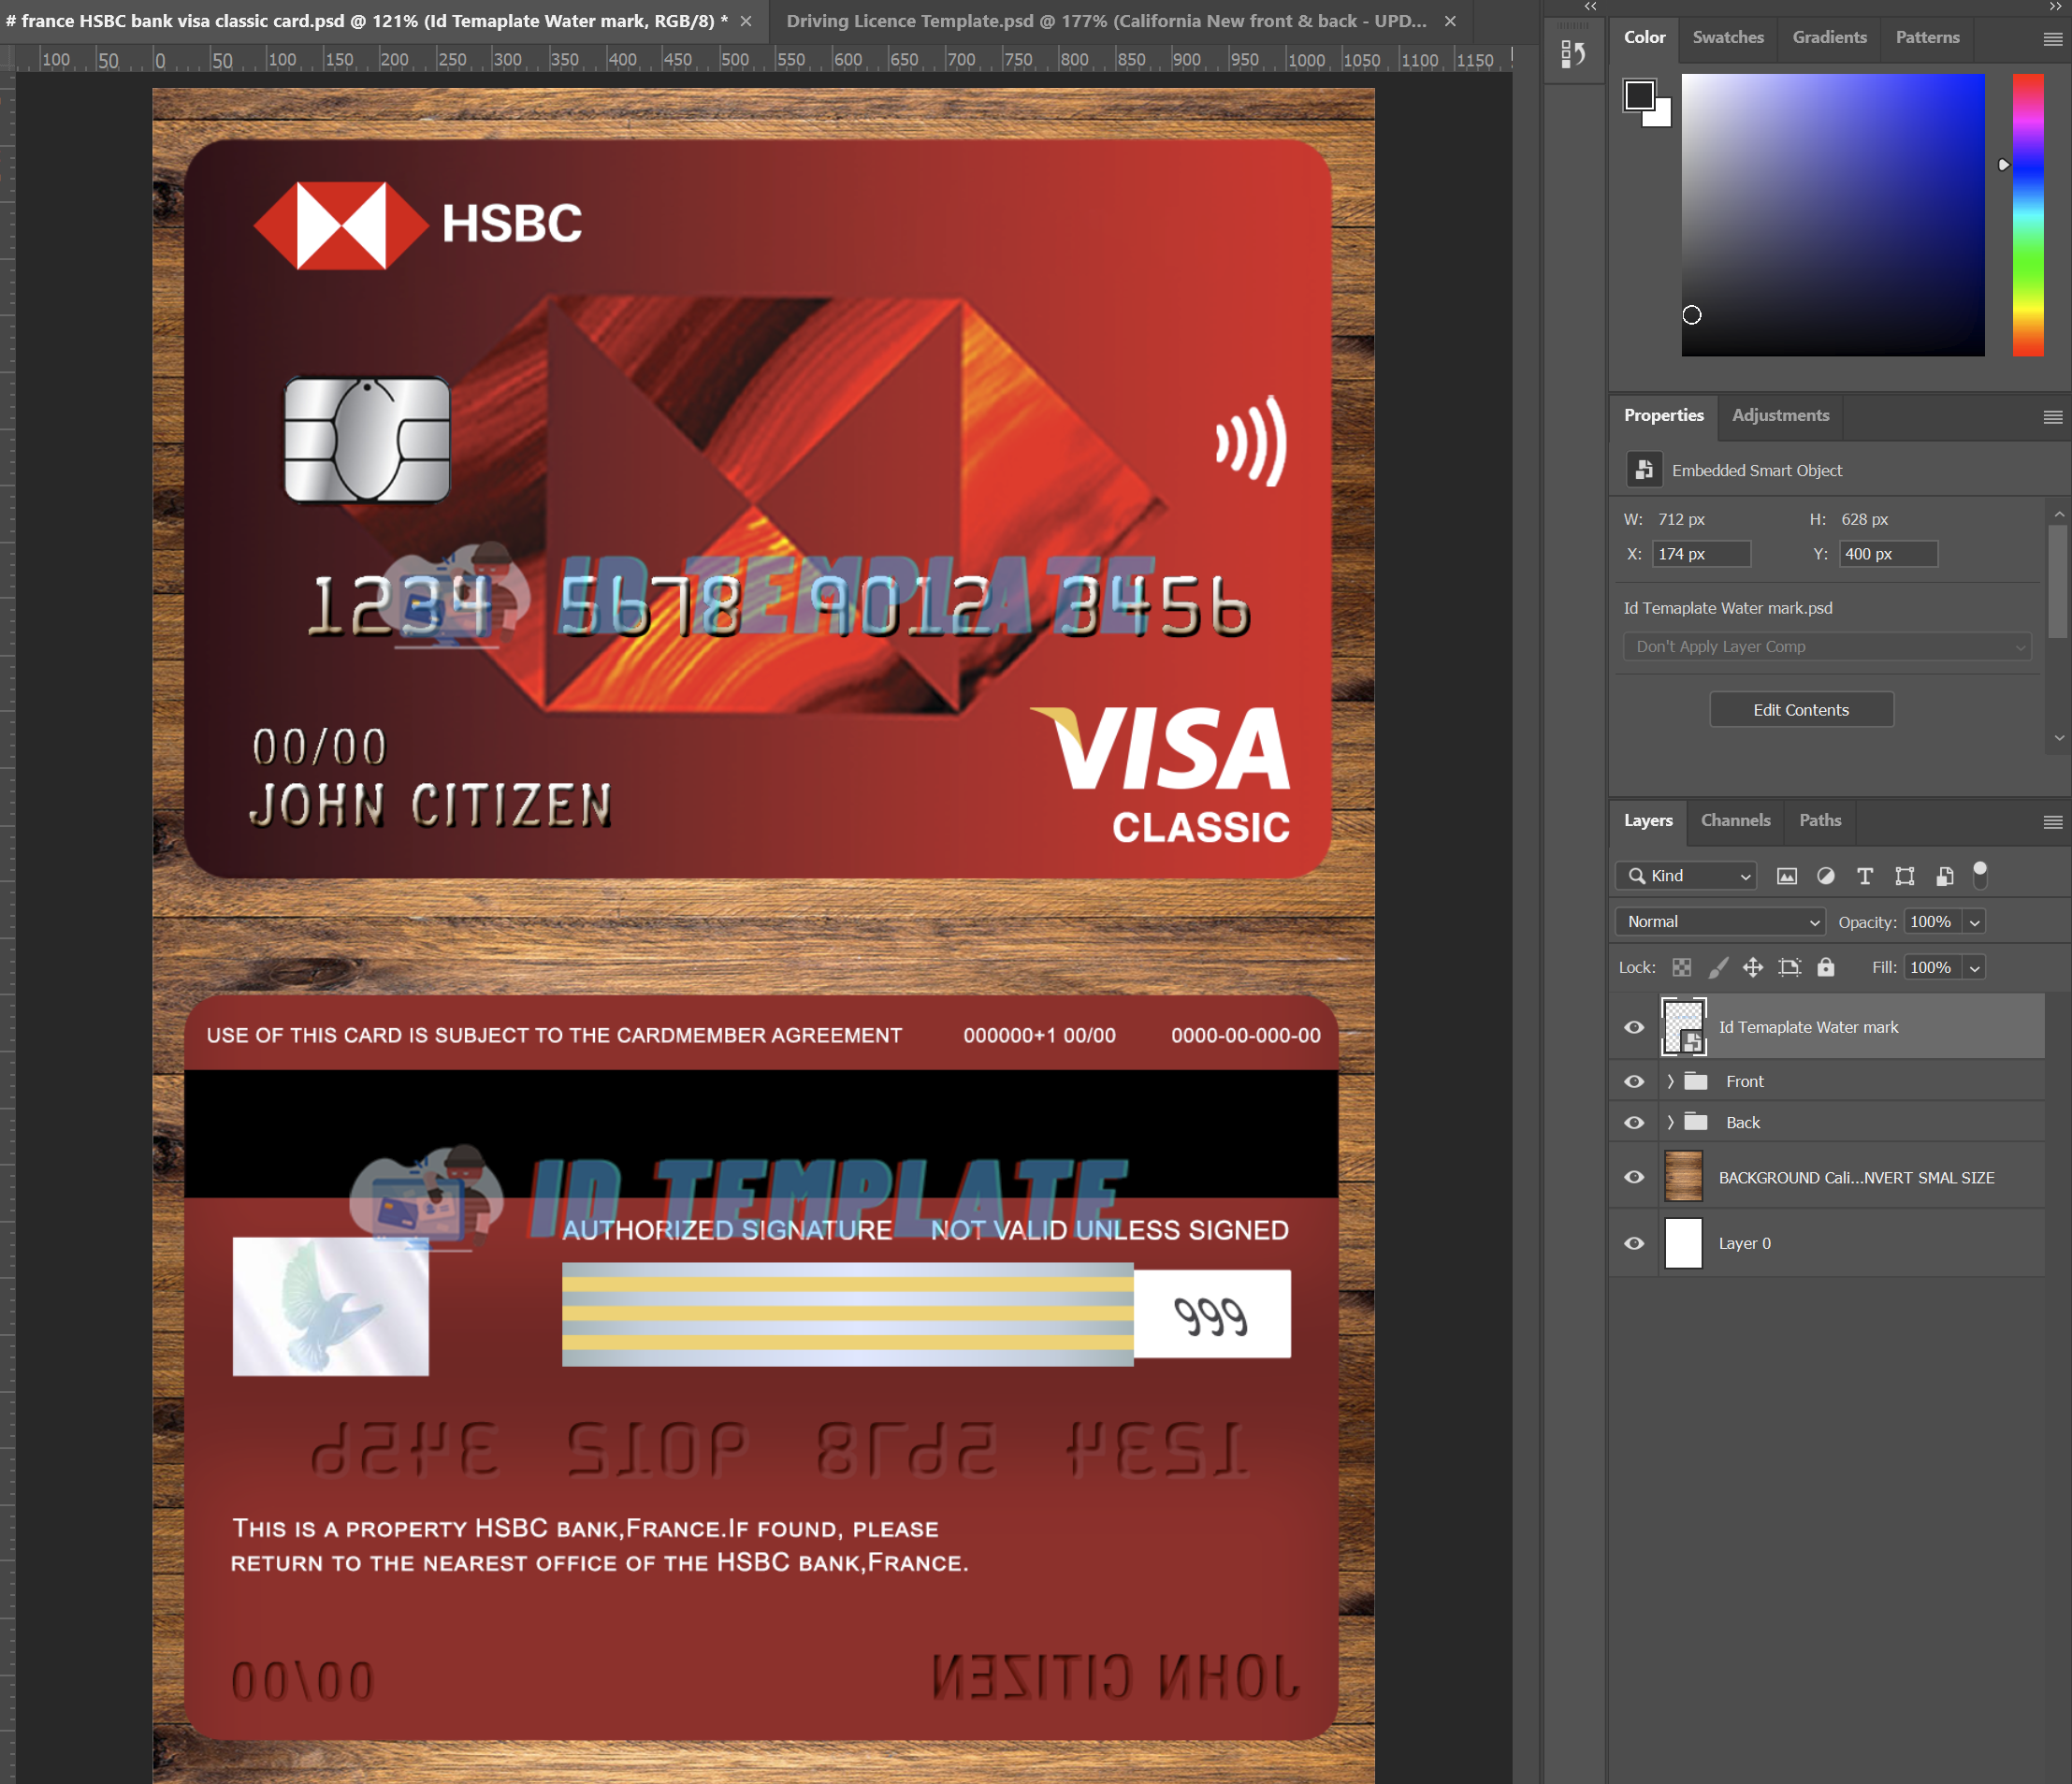Select the Color tab
This screenshot has height=1784, width=2072.
point(1644,37)
